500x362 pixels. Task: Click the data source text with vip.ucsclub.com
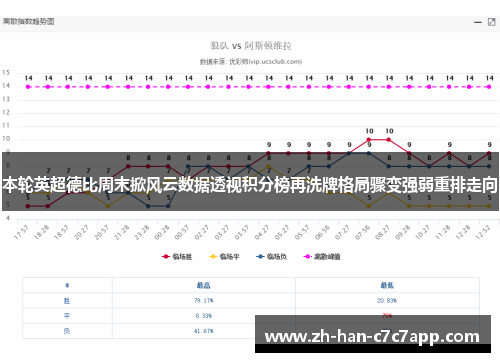tap(251, 62)
